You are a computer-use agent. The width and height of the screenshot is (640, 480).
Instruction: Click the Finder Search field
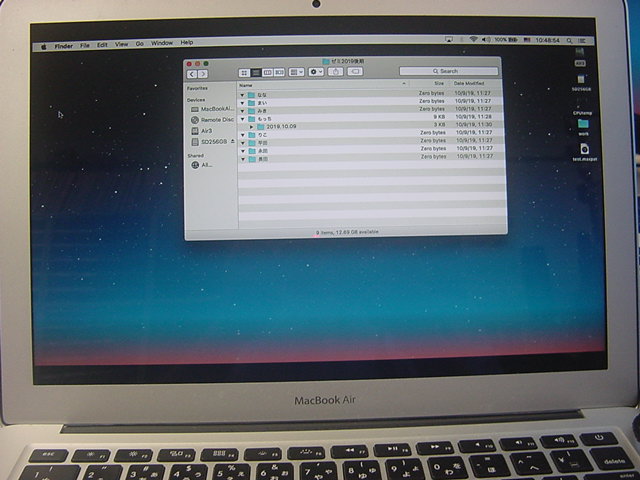click(x=449, y=71)
